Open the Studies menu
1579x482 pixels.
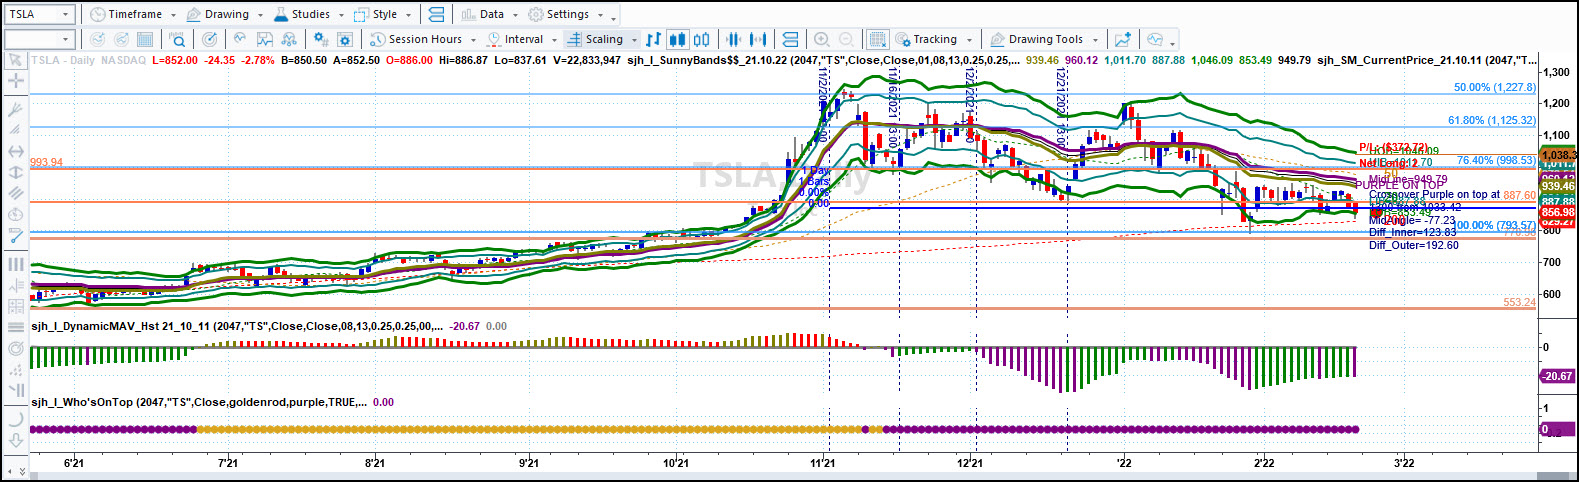(x=302, y=14)
